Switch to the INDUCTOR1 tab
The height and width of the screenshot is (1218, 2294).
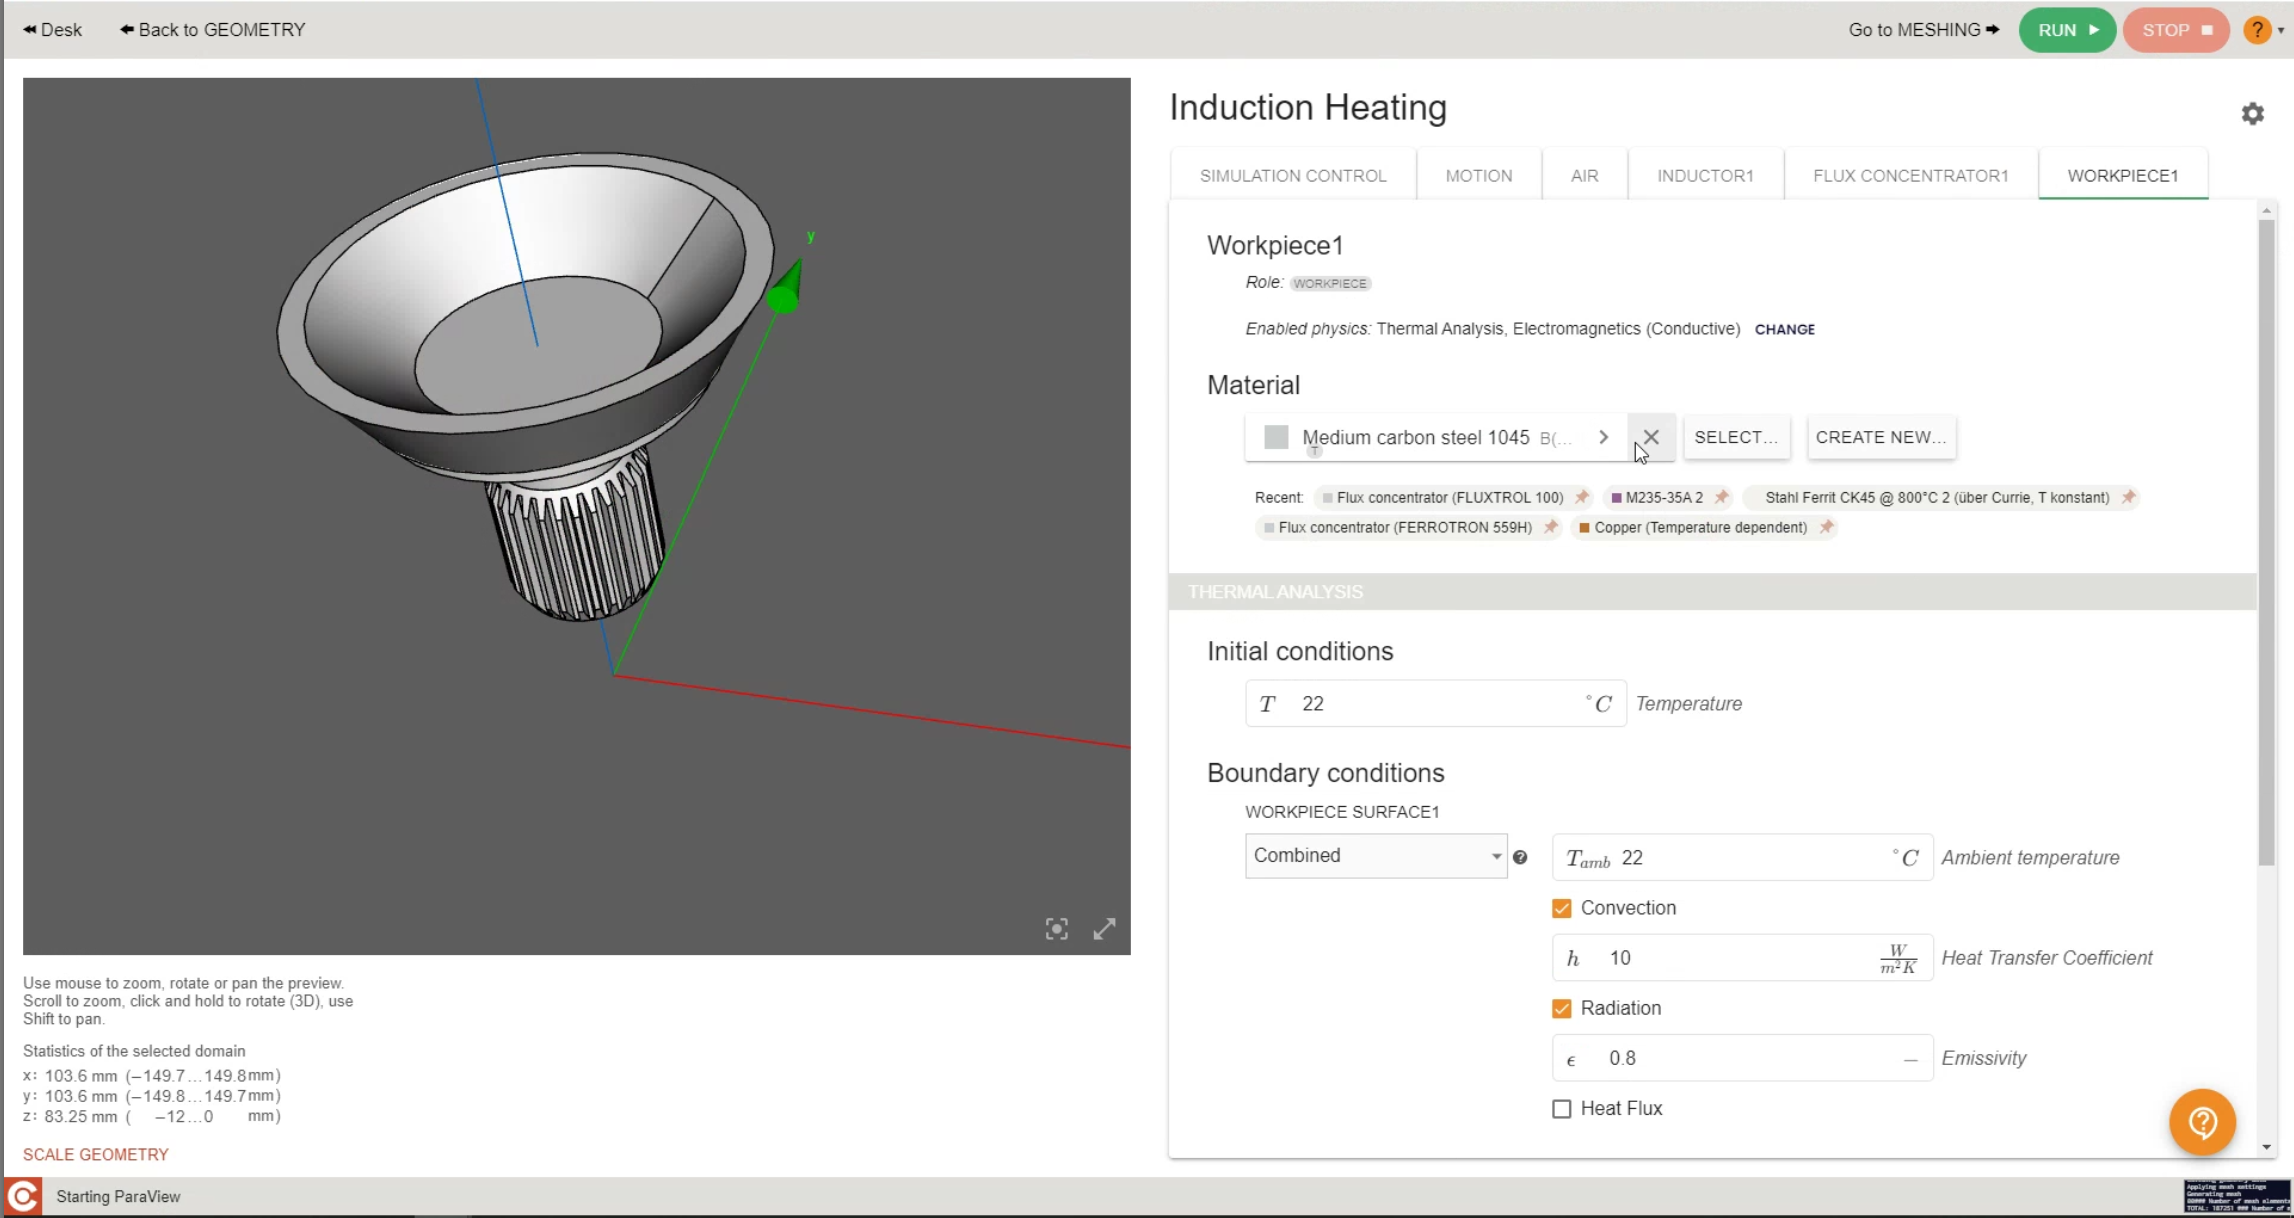(x=1705, y=175)
